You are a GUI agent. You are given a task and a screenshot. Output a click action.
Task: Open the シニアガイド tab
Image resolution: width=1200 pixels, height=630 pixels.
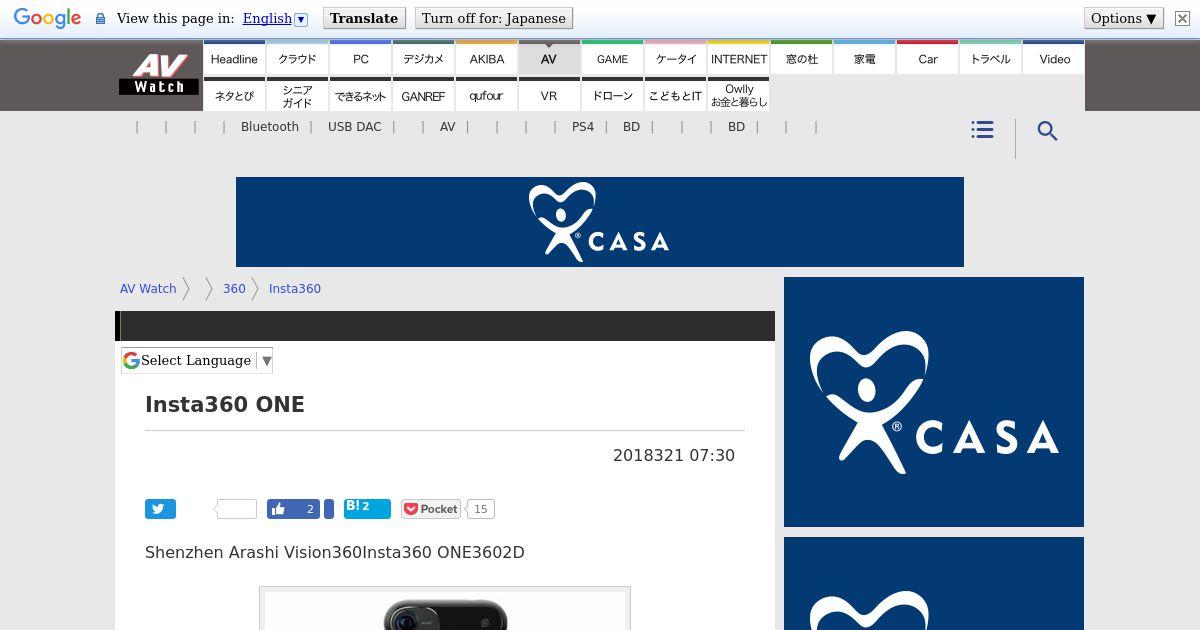click(297, 96)
